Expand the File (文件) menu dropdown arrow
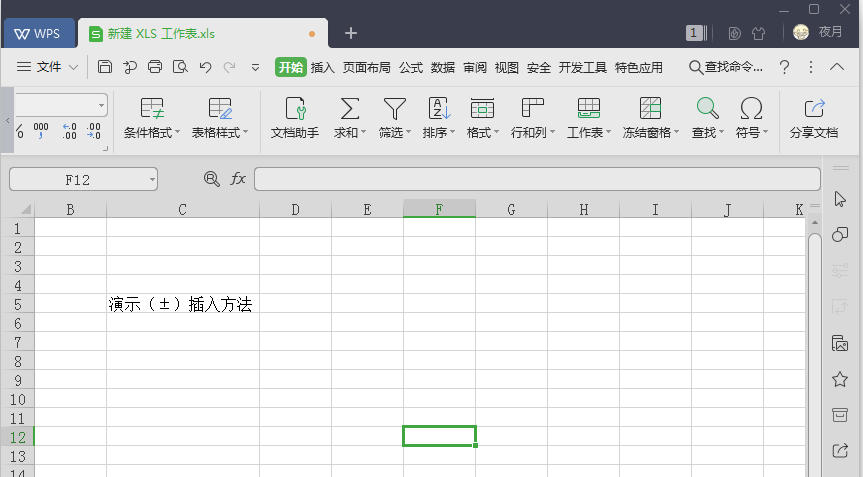 pyautogui.click(x=73, y=68)
